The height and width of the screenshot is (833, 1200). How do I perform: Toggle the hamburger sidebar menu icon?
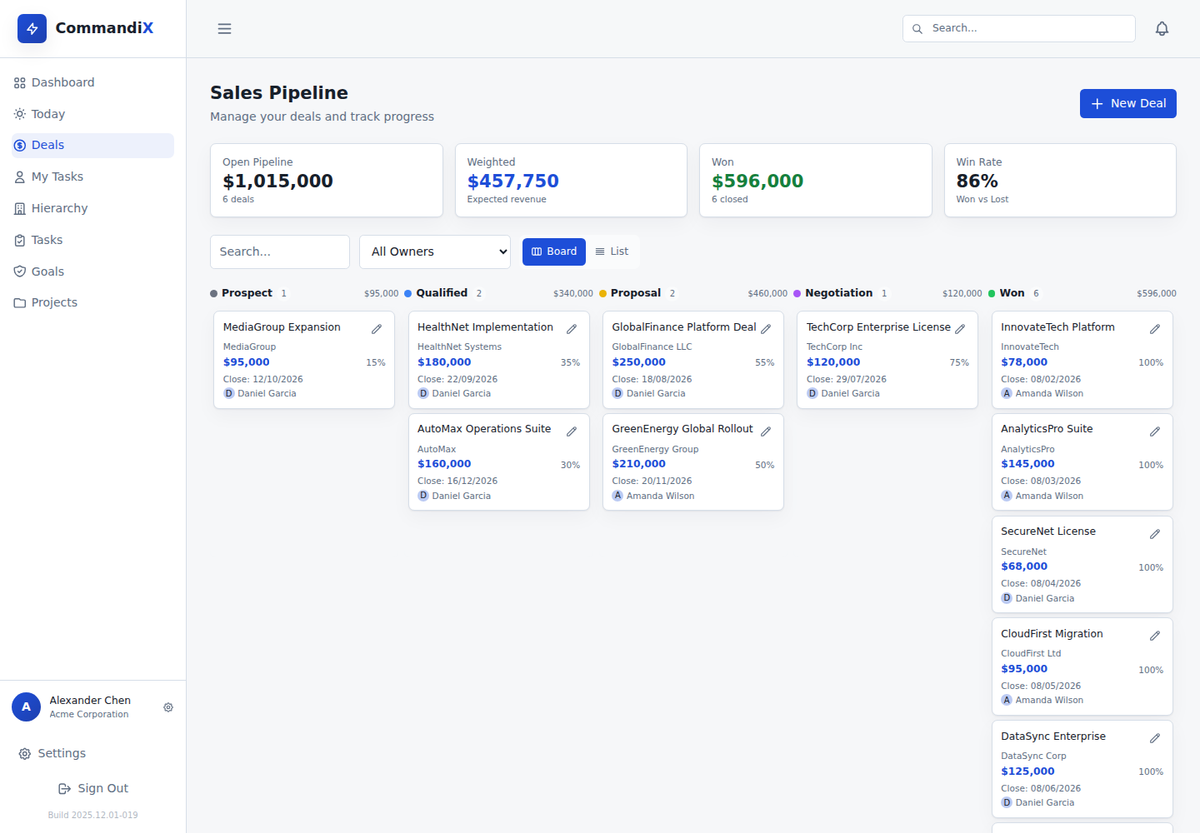[x=225, y=28]
